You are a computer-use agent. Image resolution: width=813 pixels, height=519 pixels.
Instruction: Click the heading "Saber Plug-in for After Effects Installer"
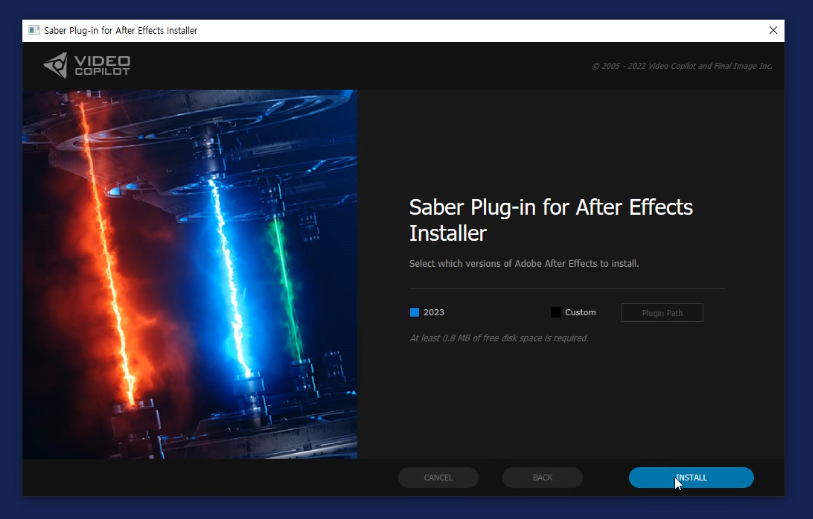pos(551,220)
